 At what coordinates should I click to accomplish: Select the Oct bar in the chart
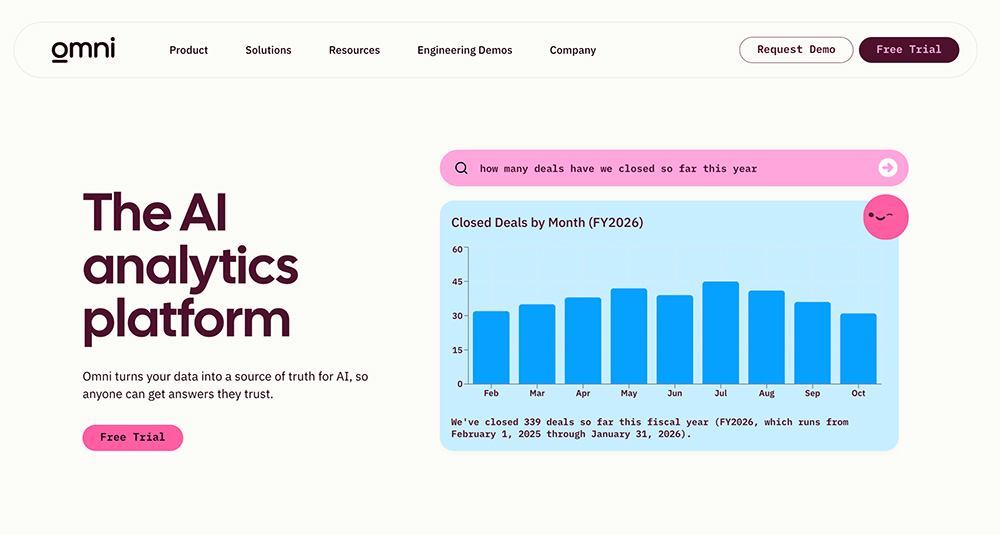(x=858, y=349)
